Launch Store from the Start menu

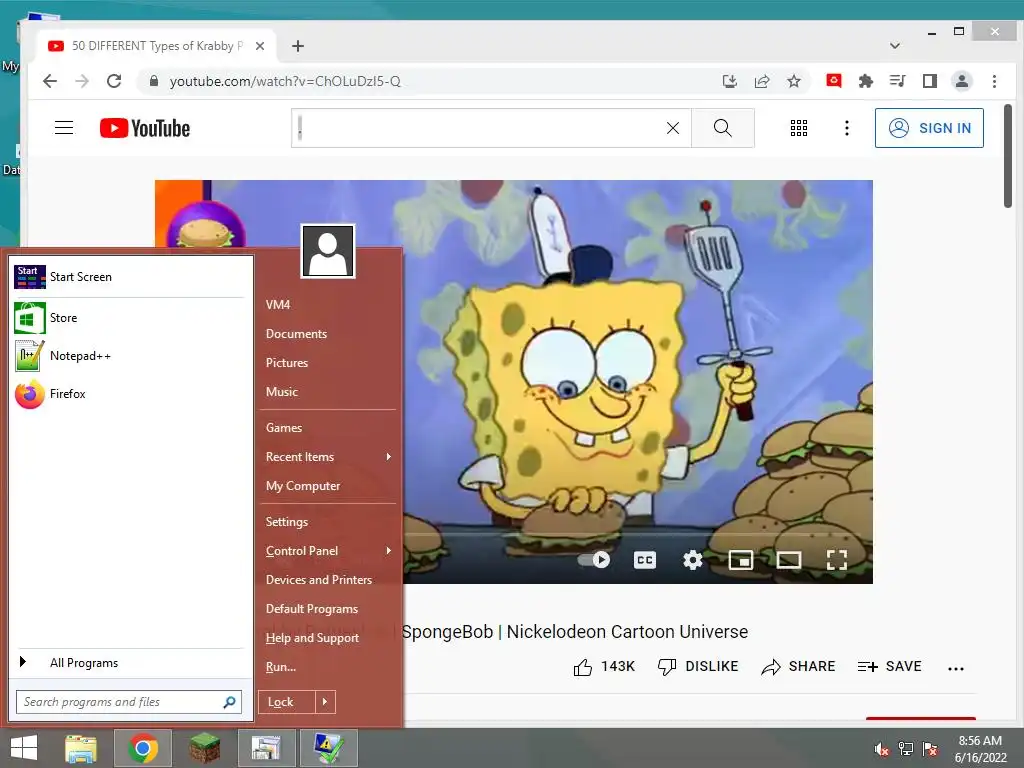129,318
